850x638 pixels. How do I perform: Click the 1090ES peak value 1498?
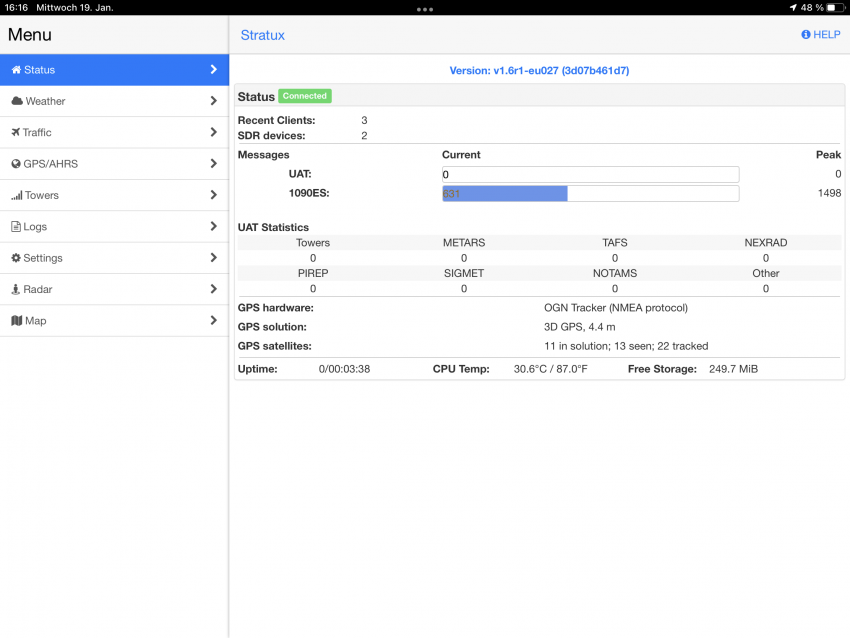tap(829, 193)
